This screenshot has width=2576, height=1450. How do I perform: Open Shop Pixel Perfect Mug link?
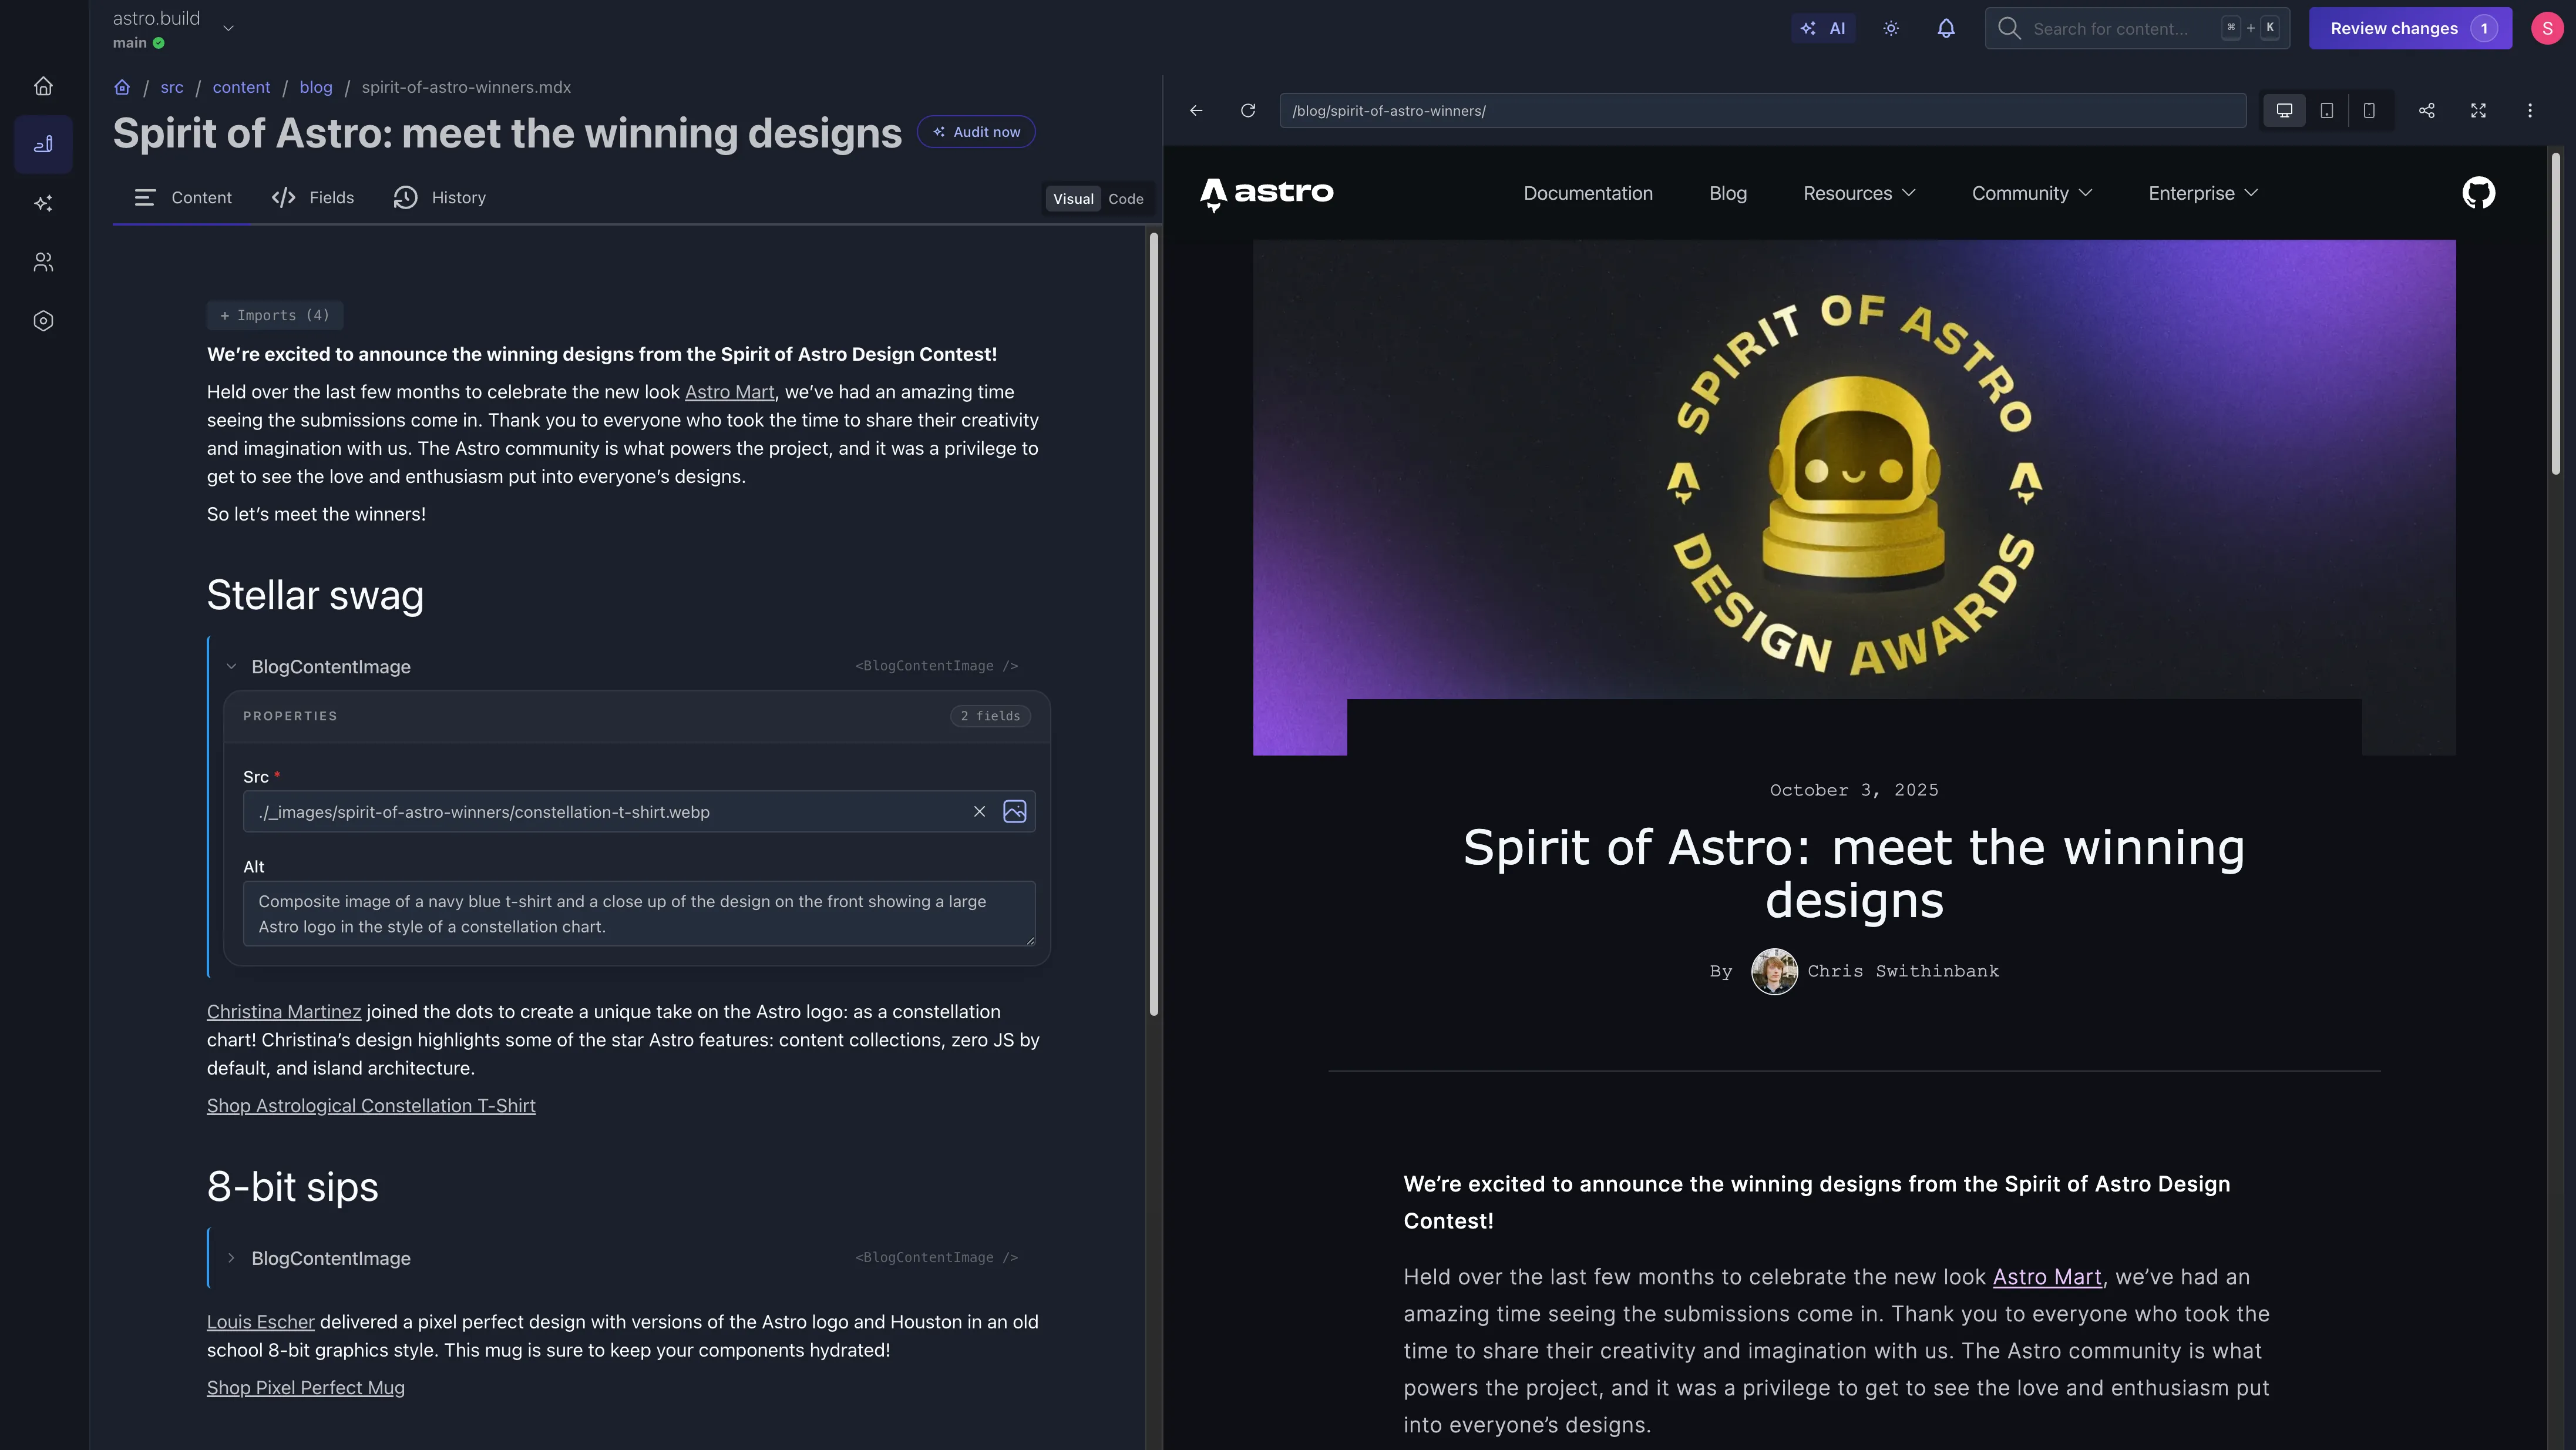(x=306, y=1388)
